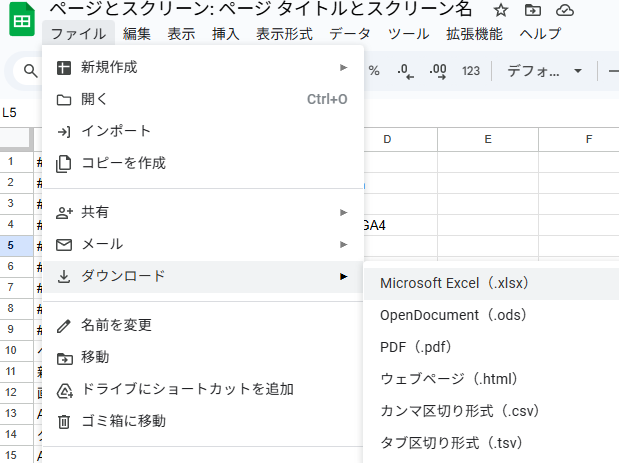This screenshot has width=619, height=463.
Task: Click the new spreadsheet icon beside 新規作成
Action: (x=64, y=68)
